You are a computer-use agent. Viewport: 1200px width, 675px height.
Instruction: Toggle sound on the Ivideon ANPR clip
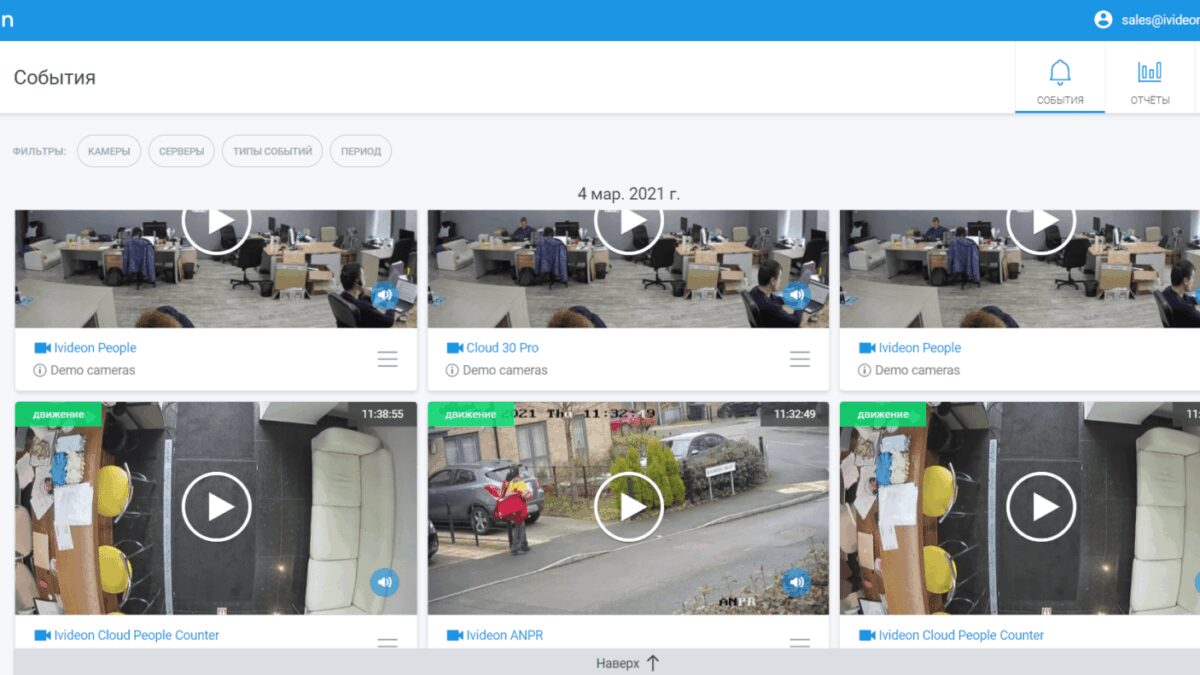(796, 582)
